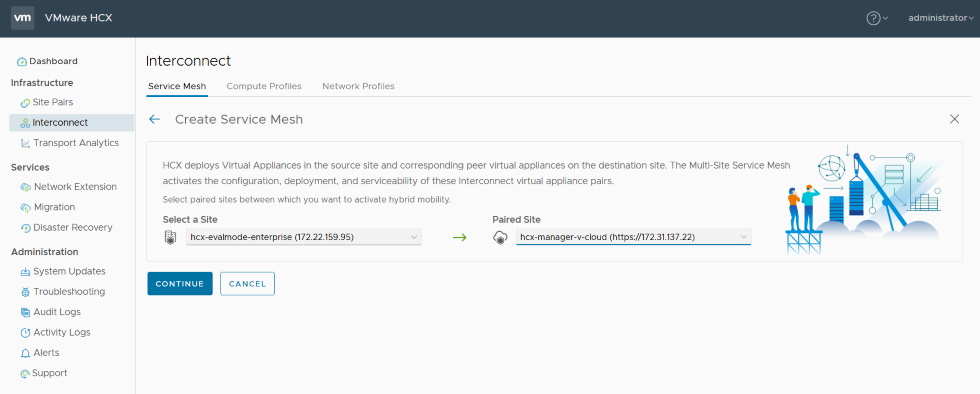Open the Paired Site dropdown
The image size is (980, 394).
[x=634, y=237]
